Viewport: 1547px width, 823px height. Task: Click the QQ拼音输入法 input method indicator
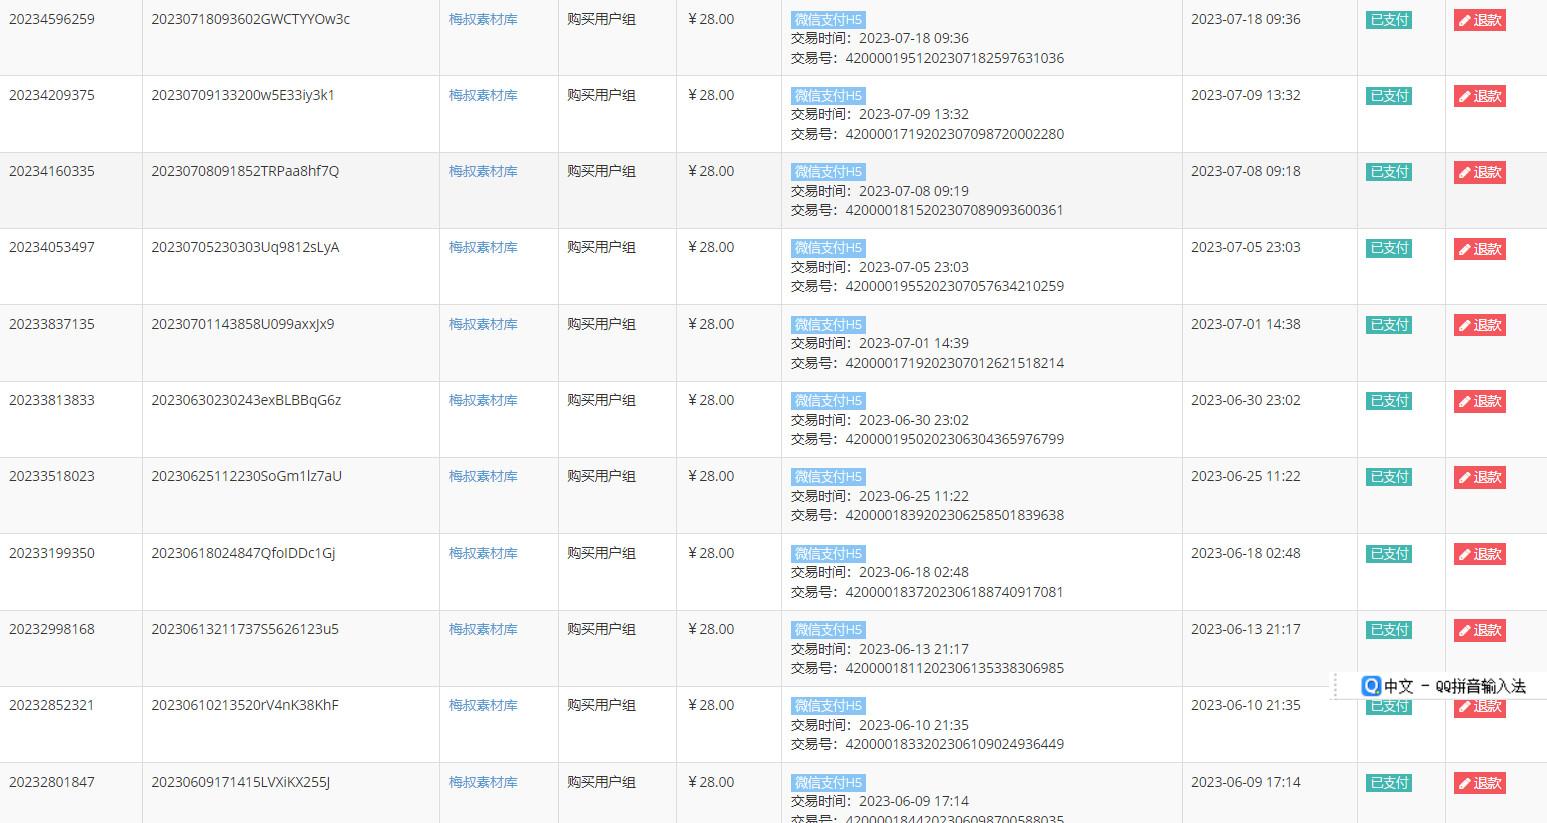pos(1443,686)
